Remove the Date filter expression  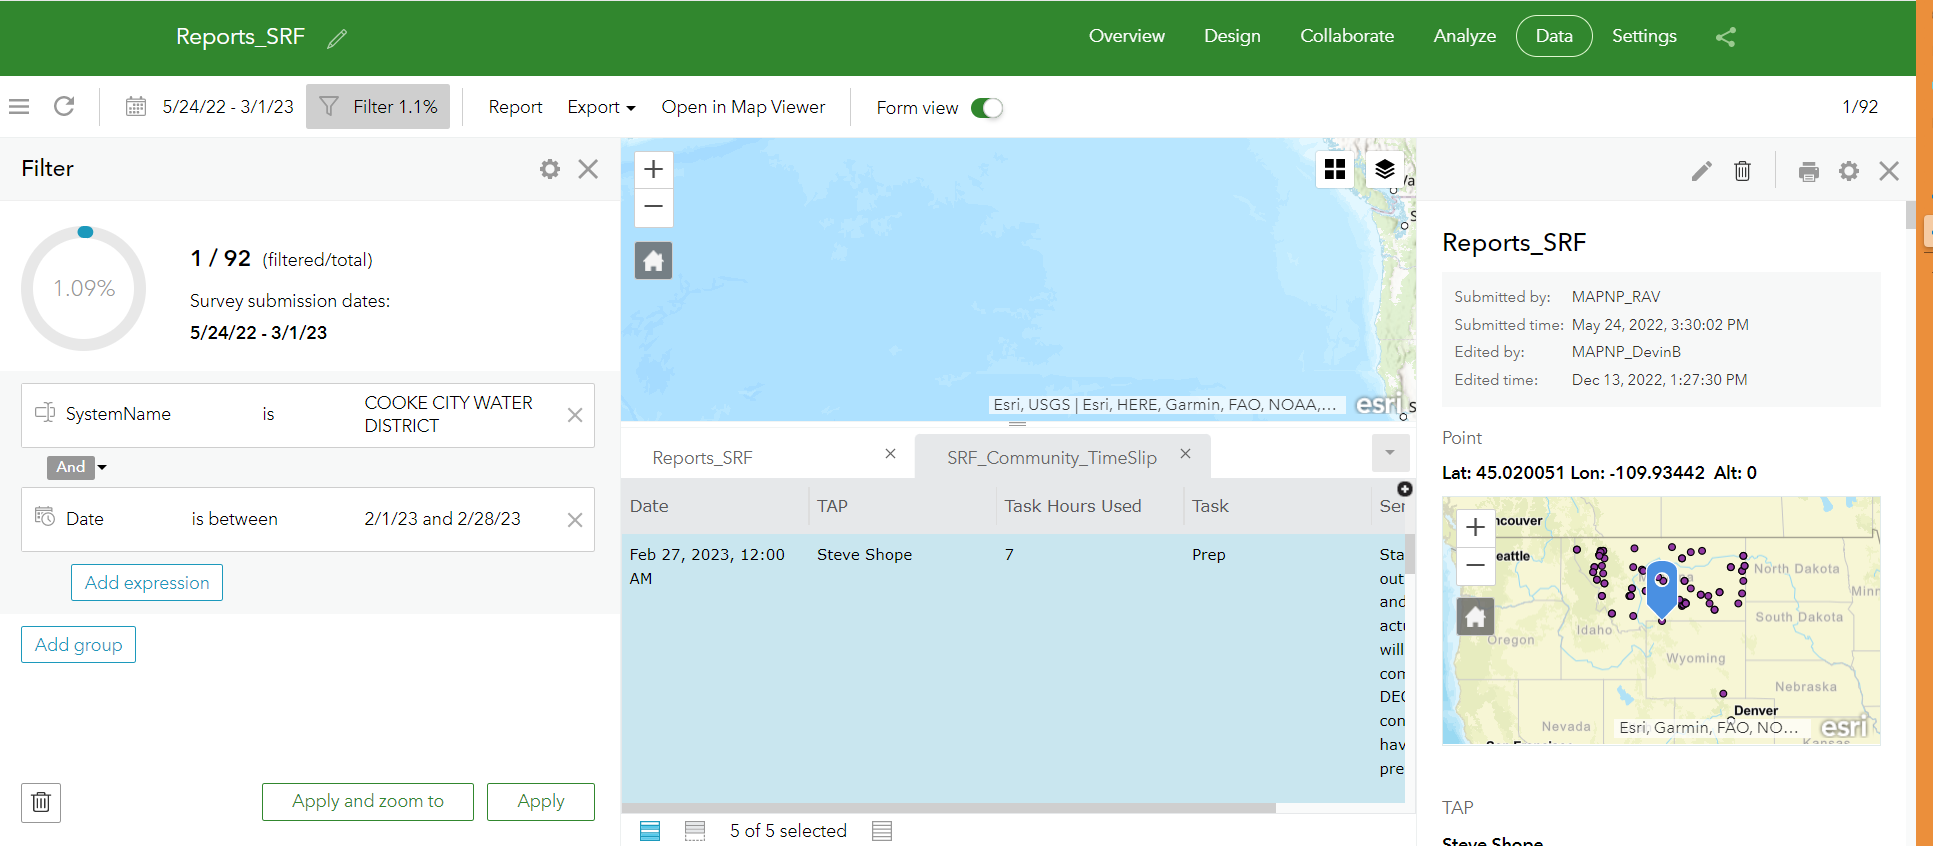pyautogui.click(x=575, y=520)
